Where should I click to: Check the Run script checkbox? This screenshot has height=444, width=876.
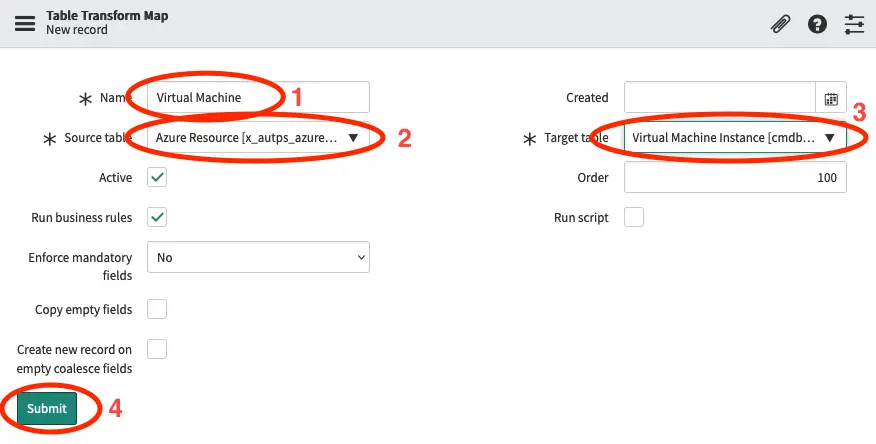point(634,217)
